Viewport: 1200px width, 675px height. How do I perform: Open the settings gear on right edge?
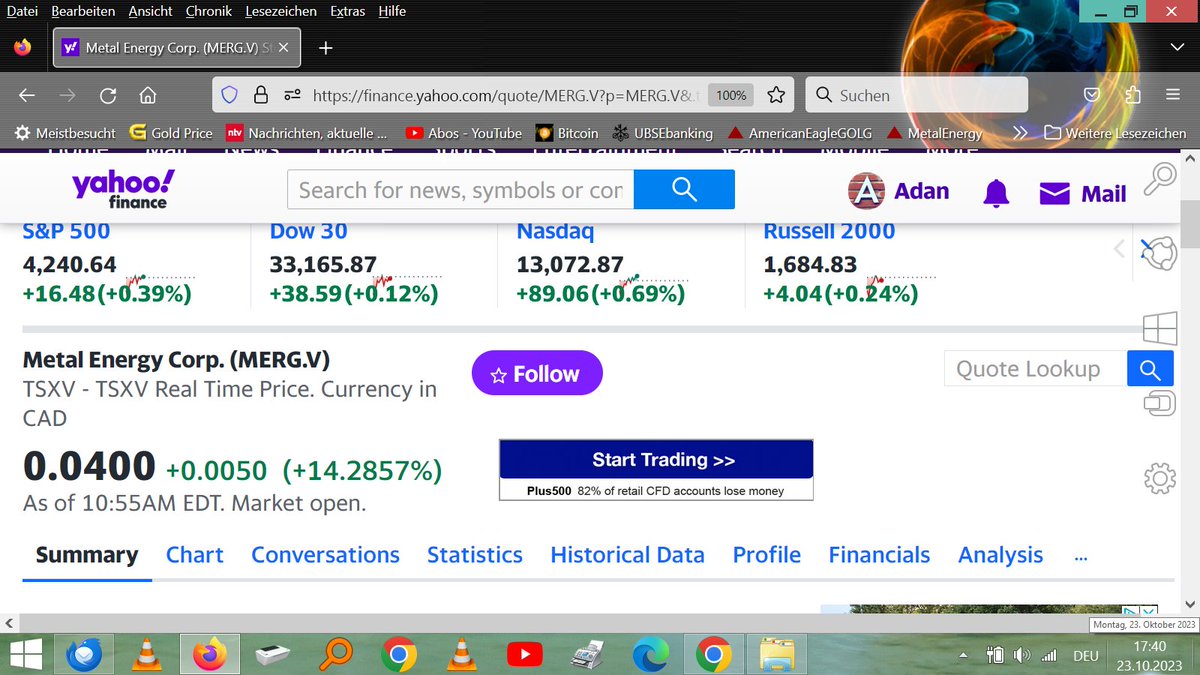point(1158,478)
